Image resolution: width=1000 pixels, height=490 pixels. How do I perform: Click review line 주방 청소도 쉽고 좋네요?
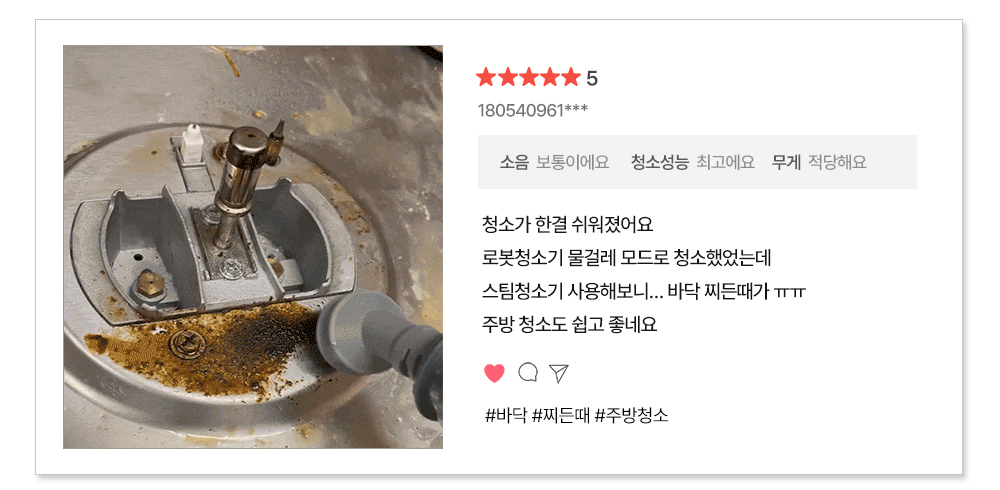570,324
